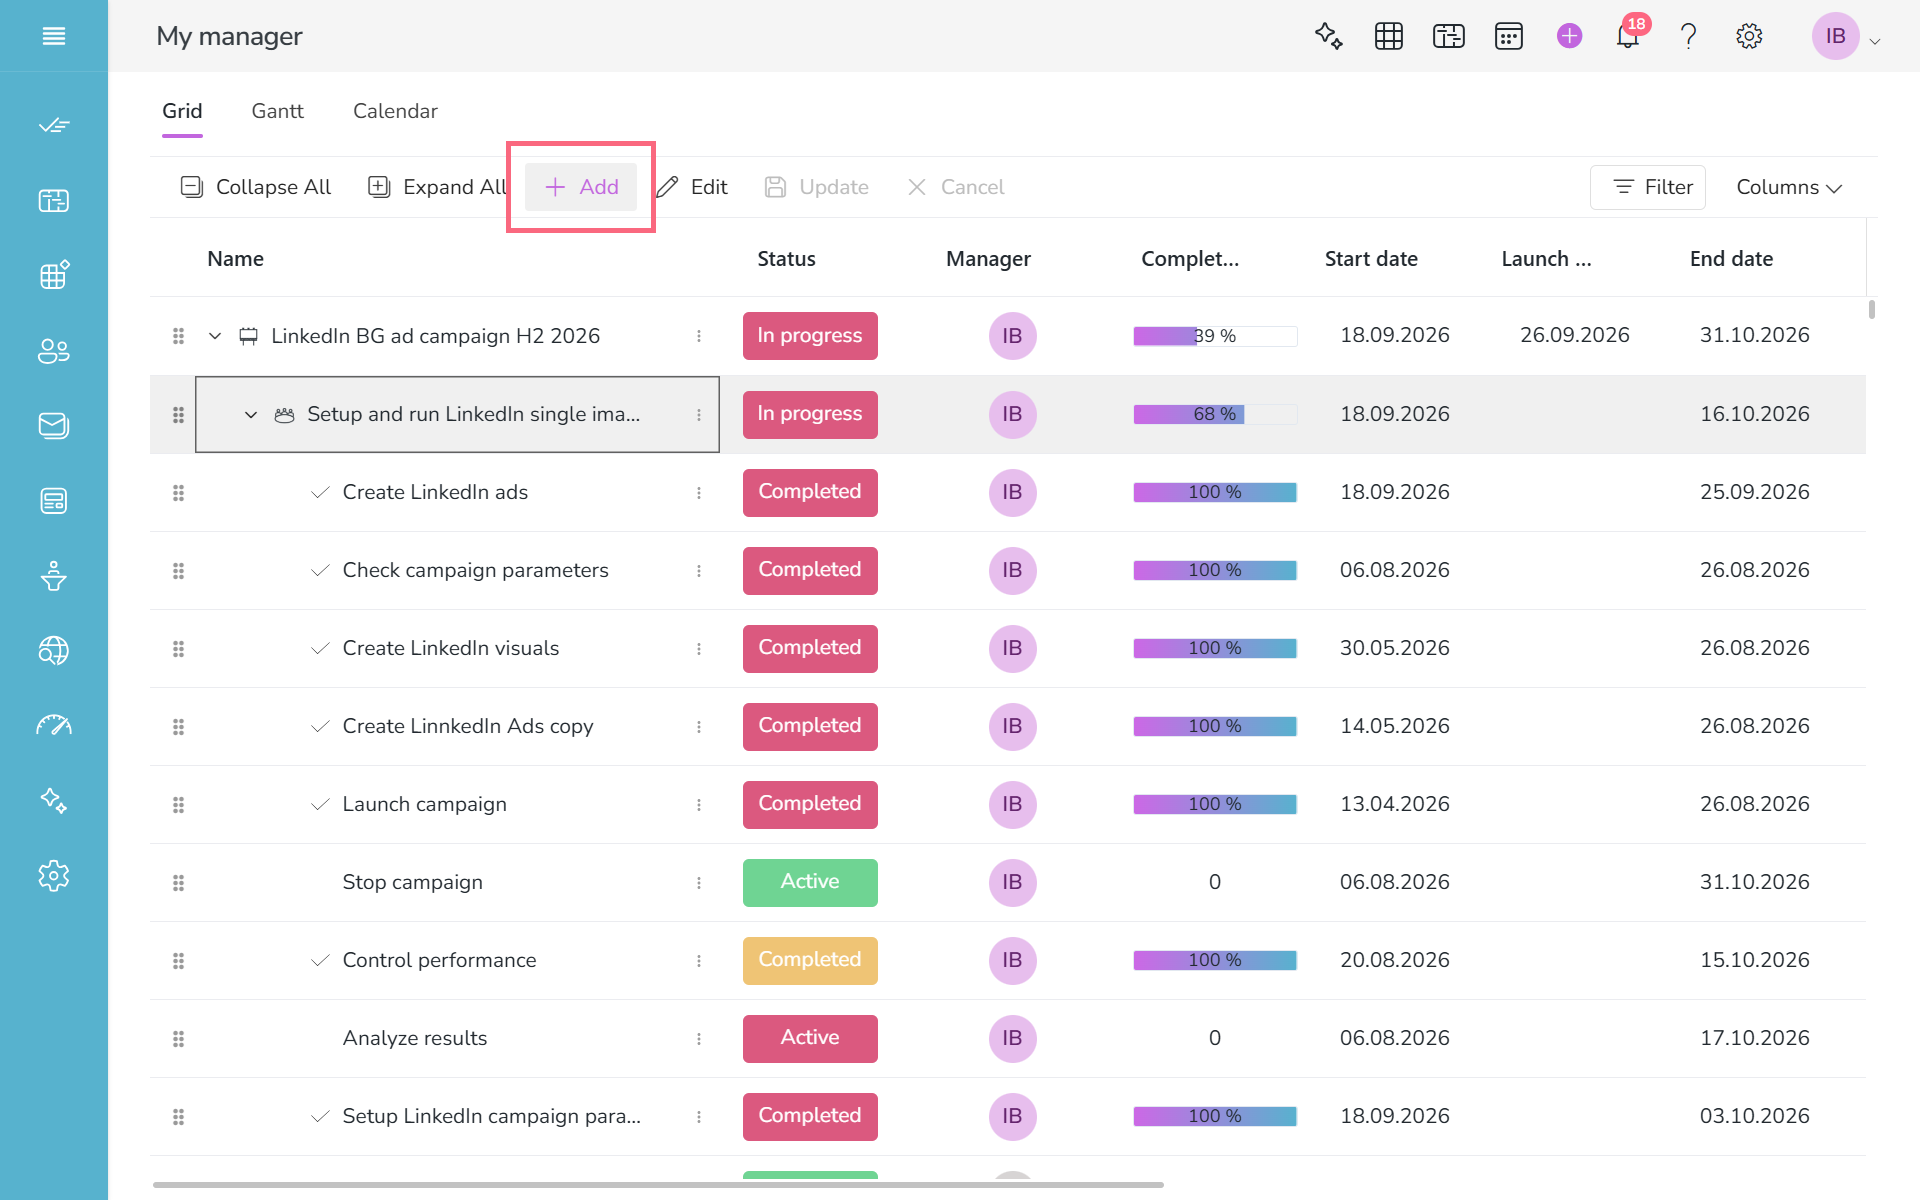Open the settings gear in left sidebar

click(54, 876)
